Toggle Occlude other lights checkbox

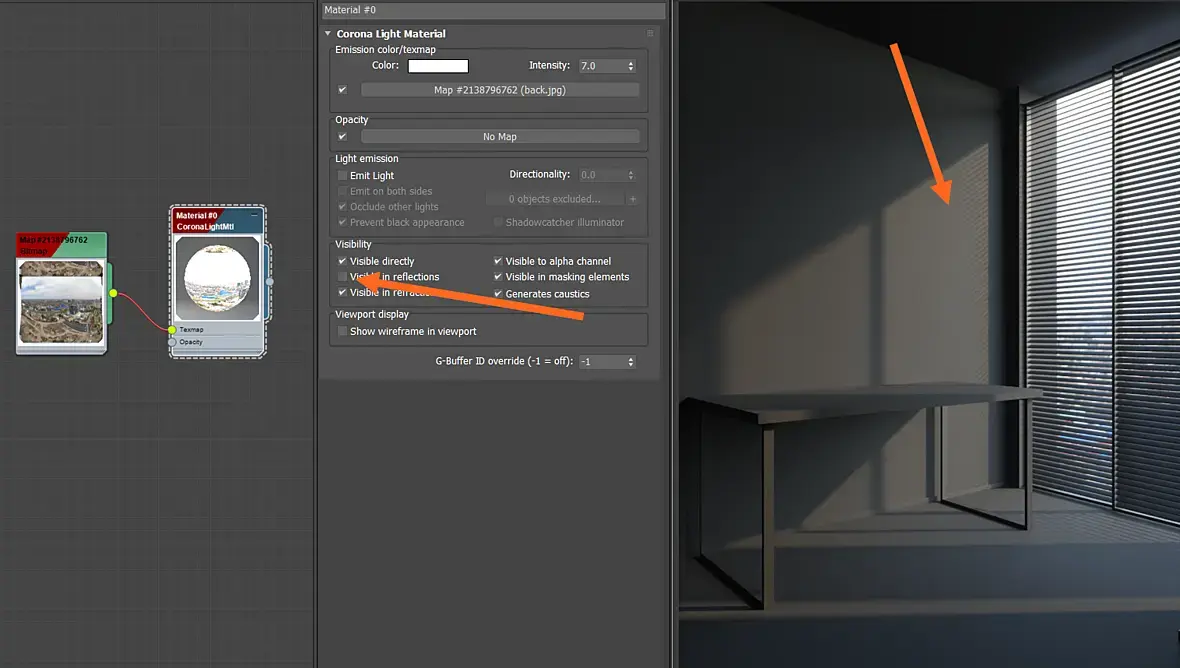(342, 207)
